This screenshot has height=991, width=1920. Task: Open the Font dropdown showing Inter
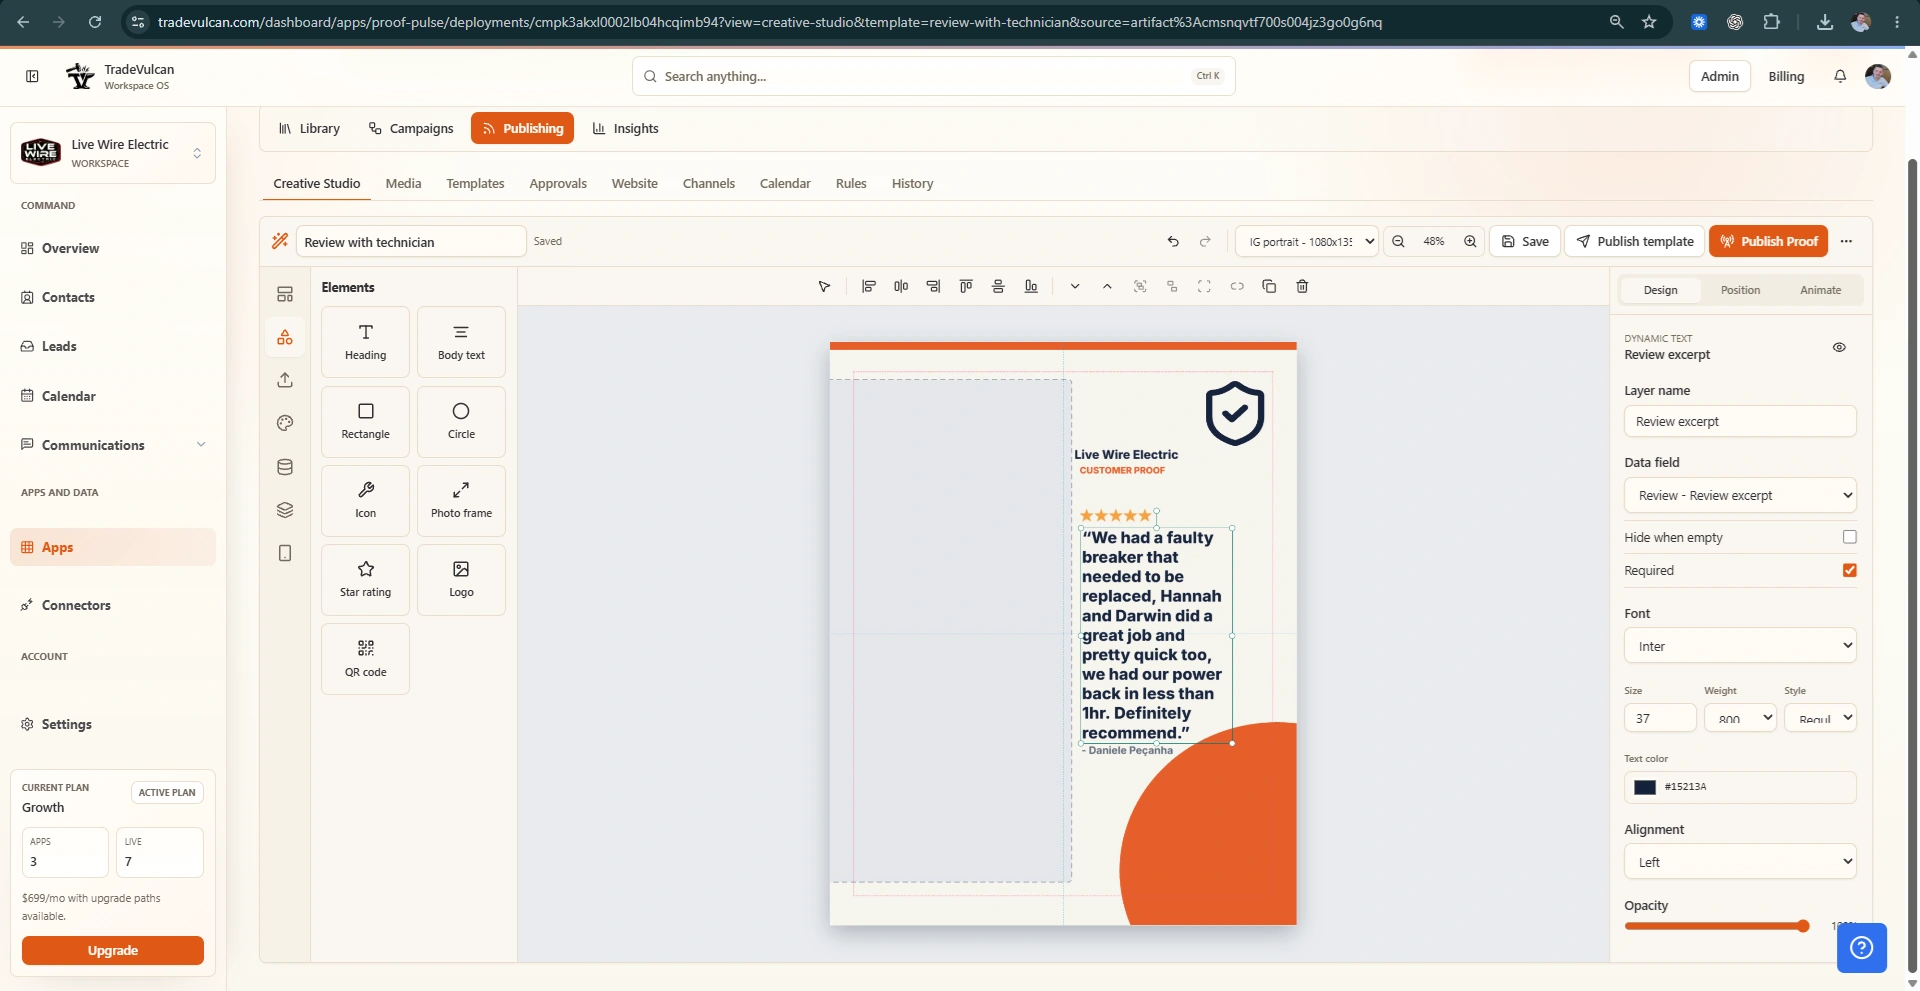1740,646
